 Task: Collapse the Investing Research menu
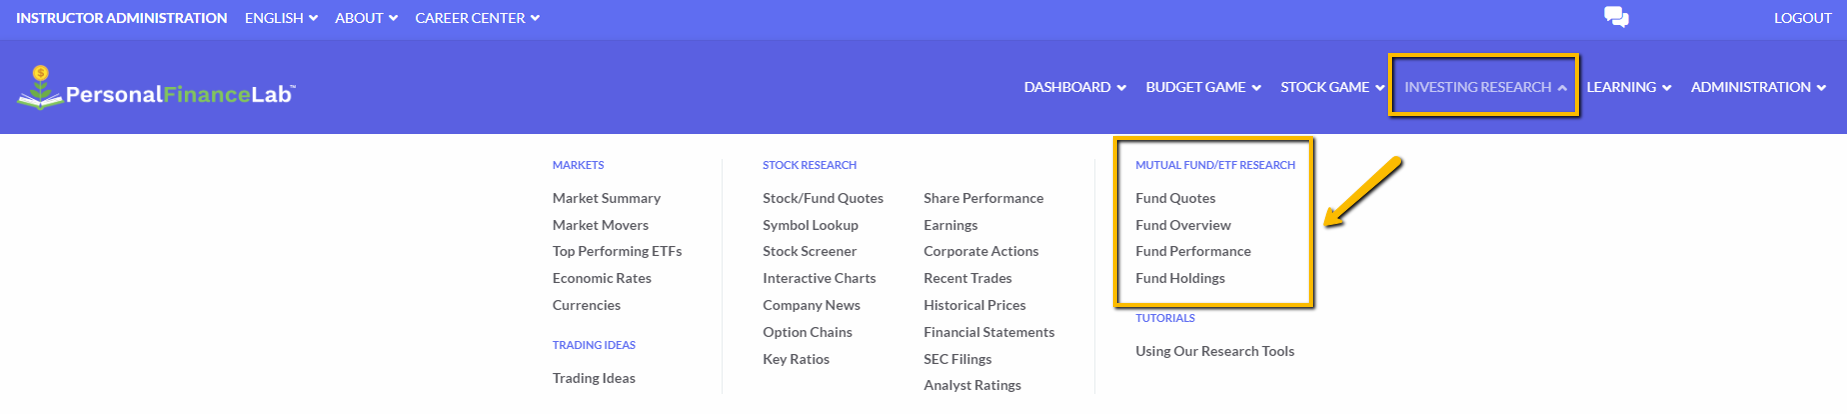pos(1485,87)
